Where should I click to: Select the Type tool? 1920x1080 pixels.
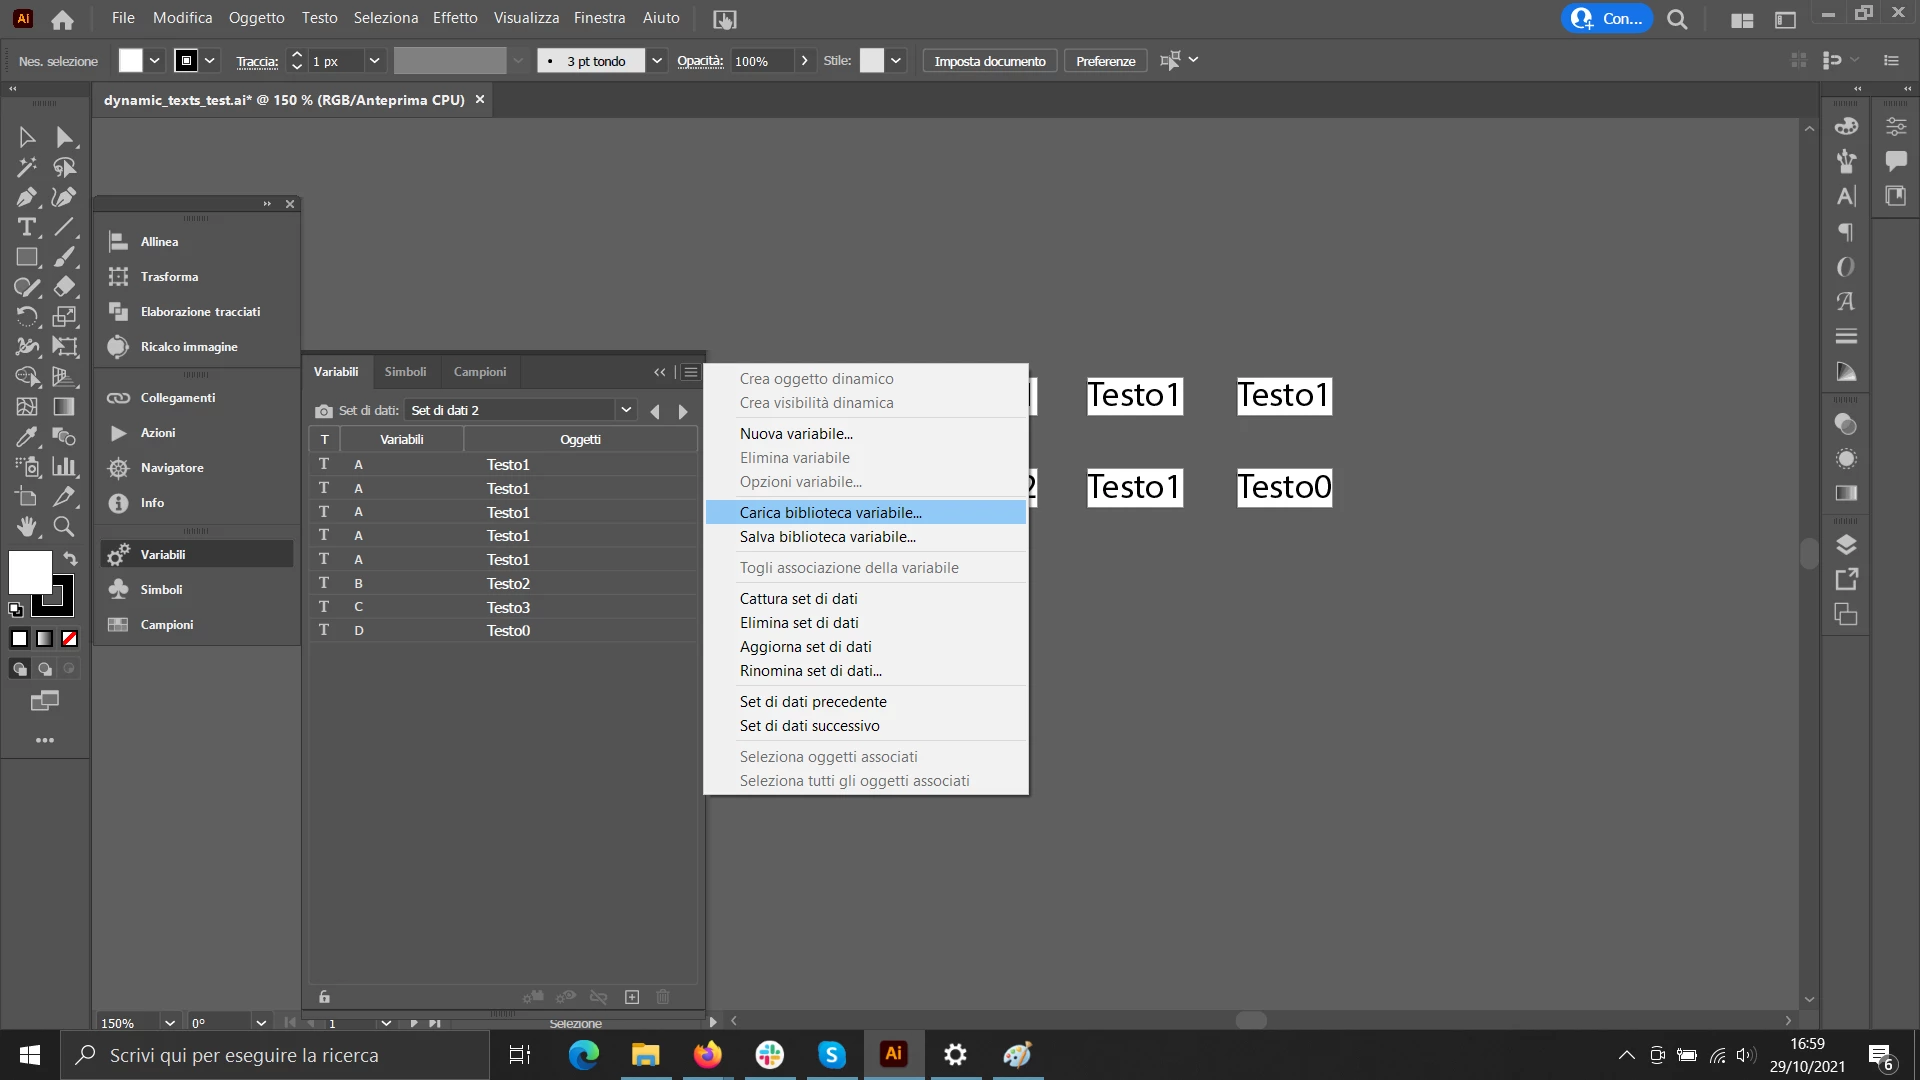tap(26, 227)
